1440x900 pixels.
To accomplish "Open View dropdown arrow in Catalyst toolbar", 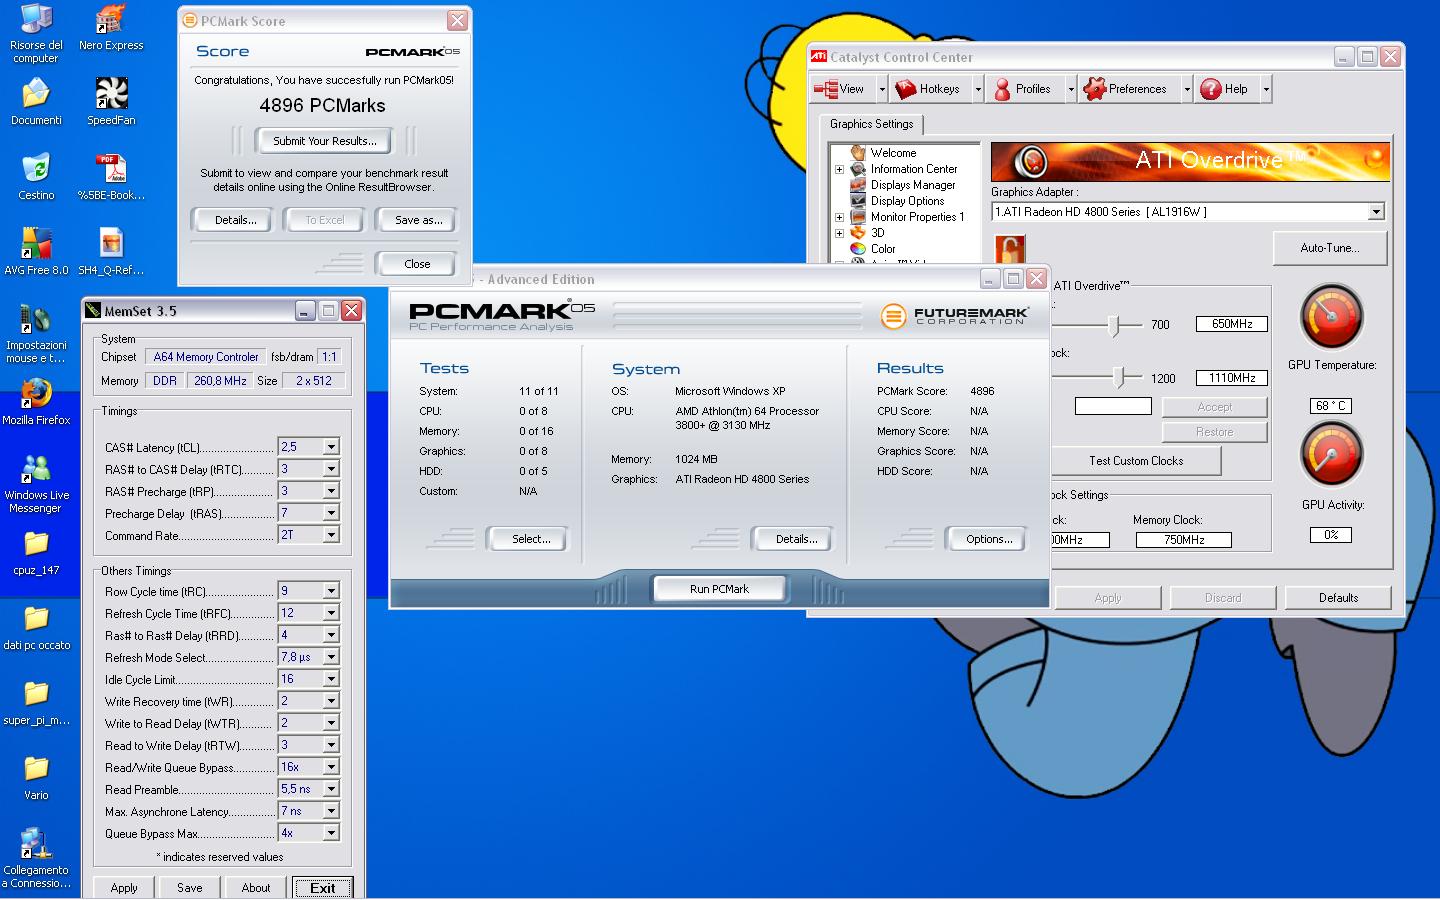I will coord(882,89).
